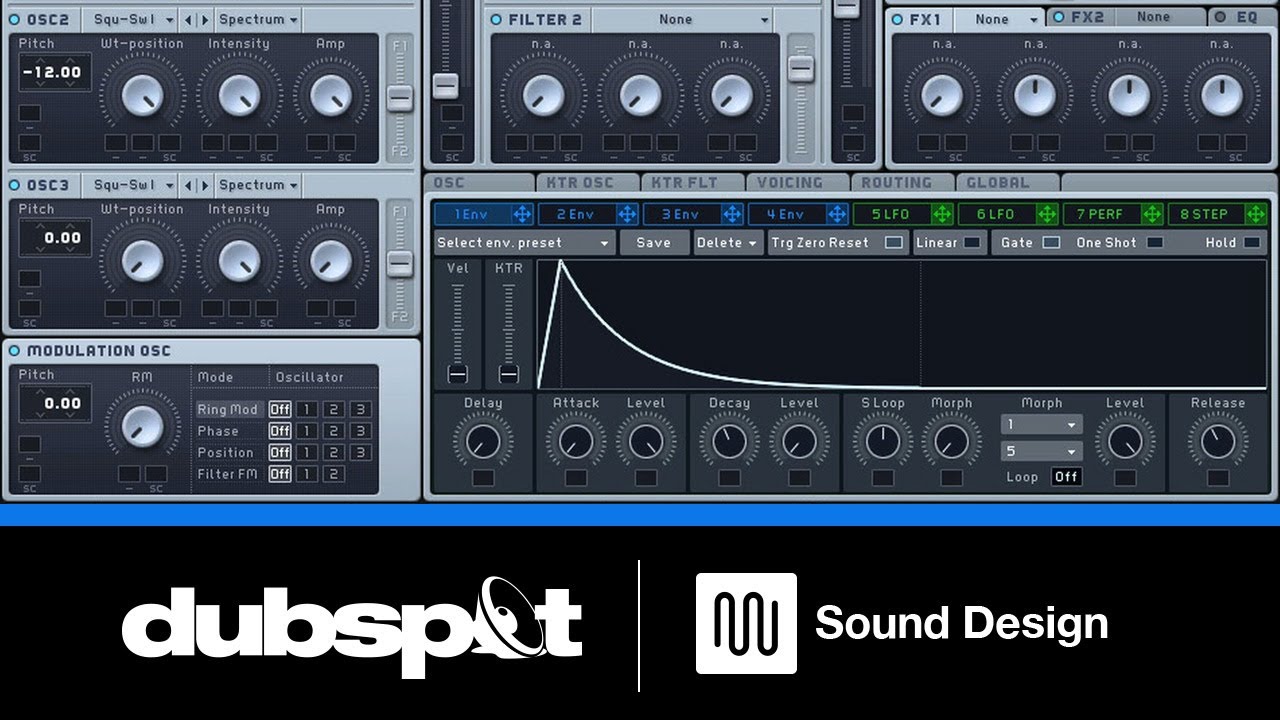Click the 4 Env drag-assign cross icon
The height and width of the screenshot is (720, 1280).
click(837, 214)
